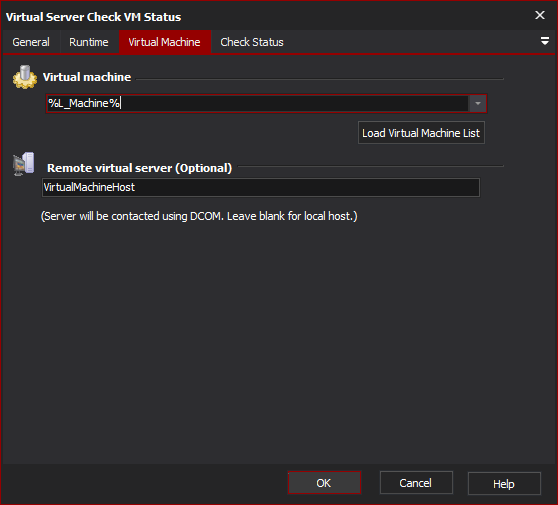Expand the virtual machine combo box arrow
The image size is (558, 505).
pyautogui.click(x=478, y=104)
